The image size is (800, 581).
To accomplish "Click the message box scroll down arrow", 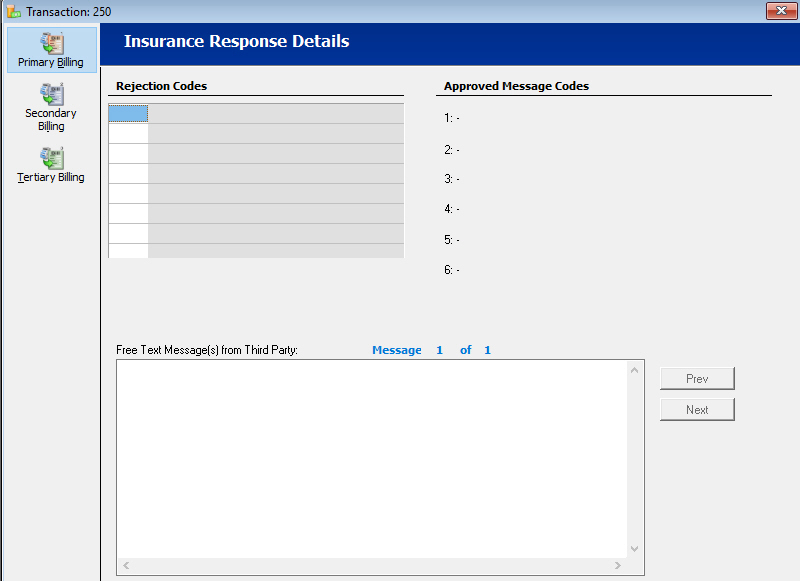I will coord(635,547).
